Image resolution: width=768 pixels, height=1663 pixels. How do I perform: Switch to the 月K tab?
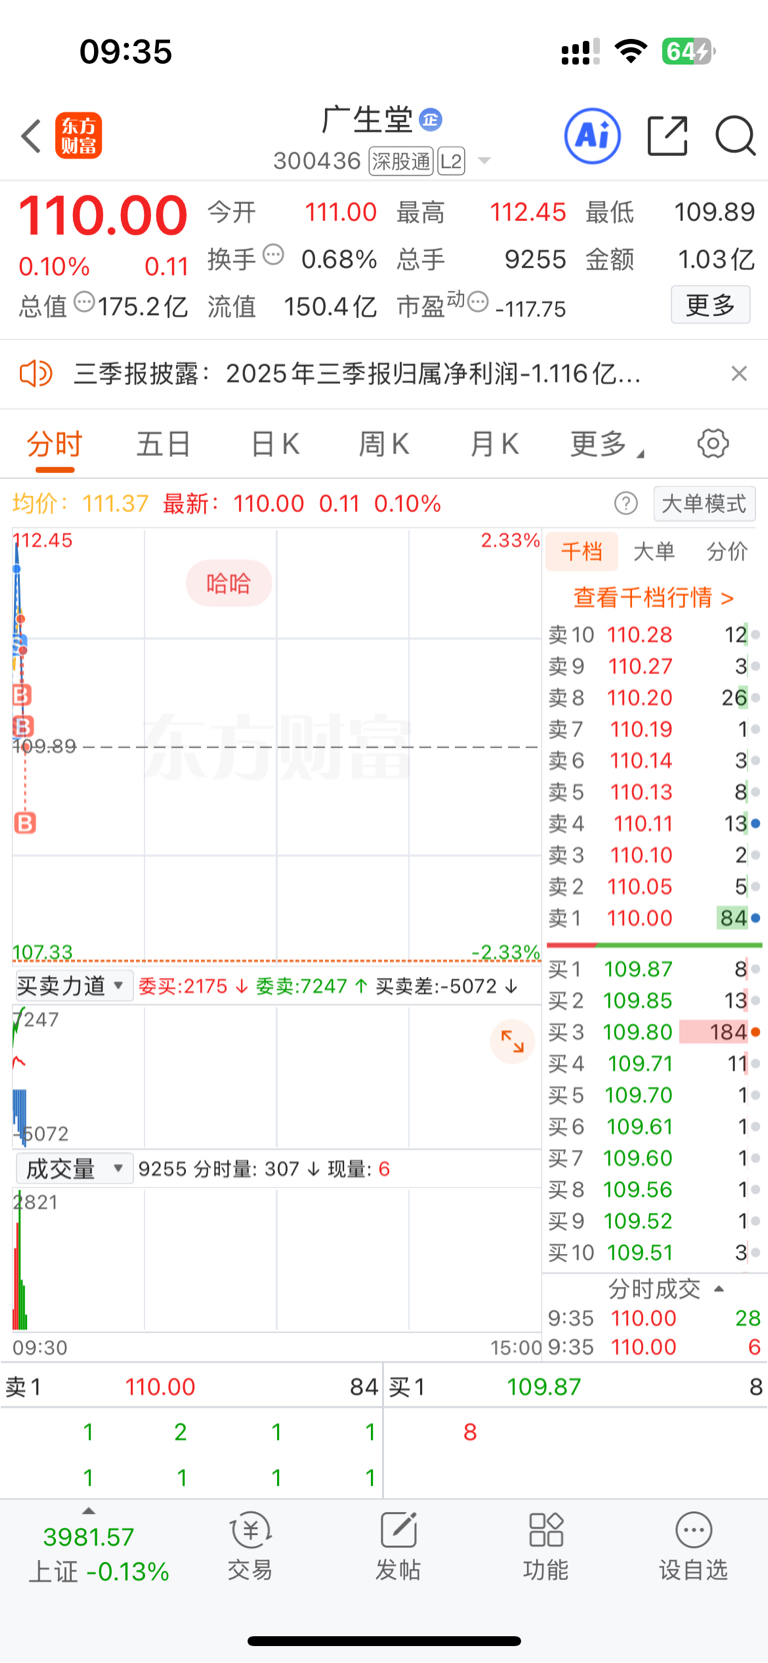pos(495,444)
